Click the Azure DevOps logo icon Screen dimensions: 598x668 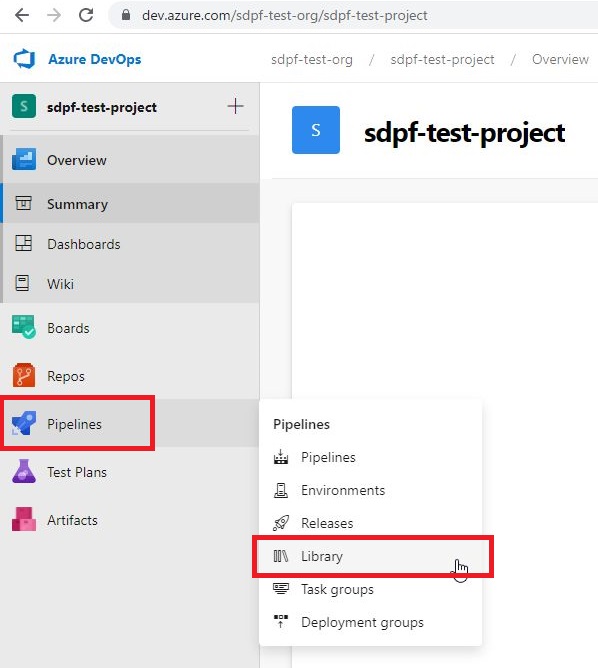24,59
